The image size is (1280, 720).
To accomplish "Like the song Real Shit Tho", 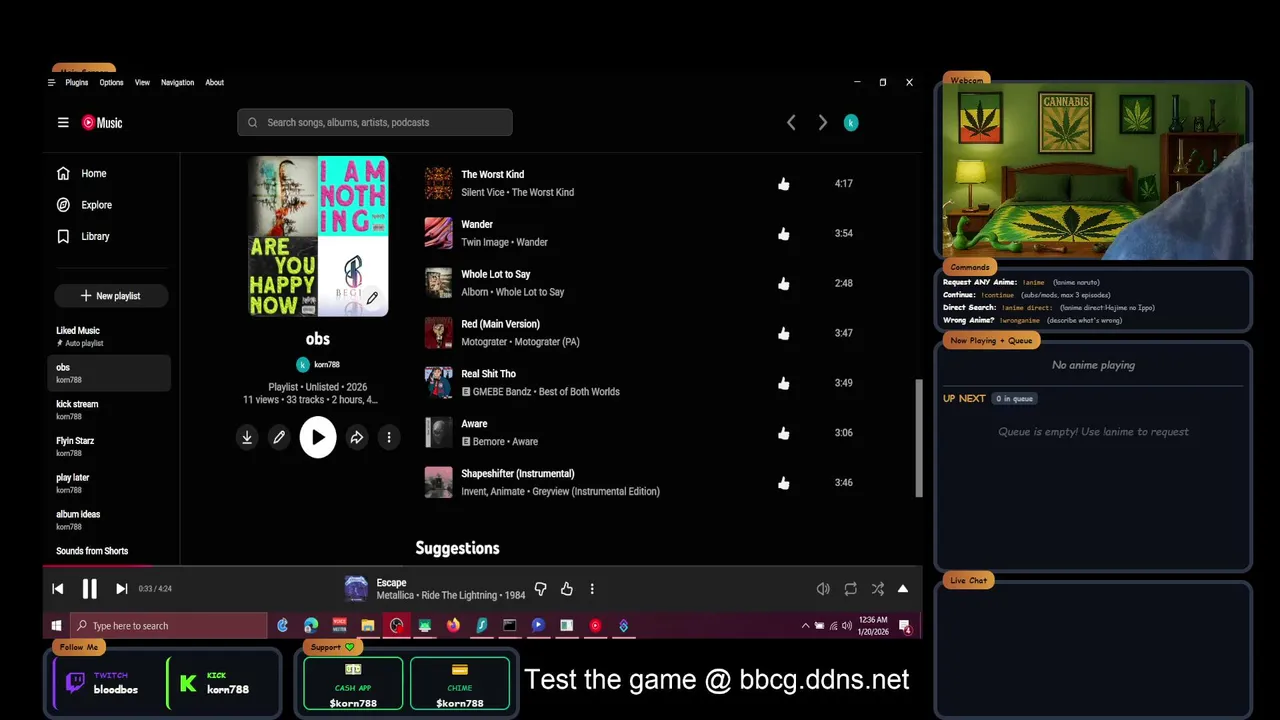I will click(x=784, y=383).
